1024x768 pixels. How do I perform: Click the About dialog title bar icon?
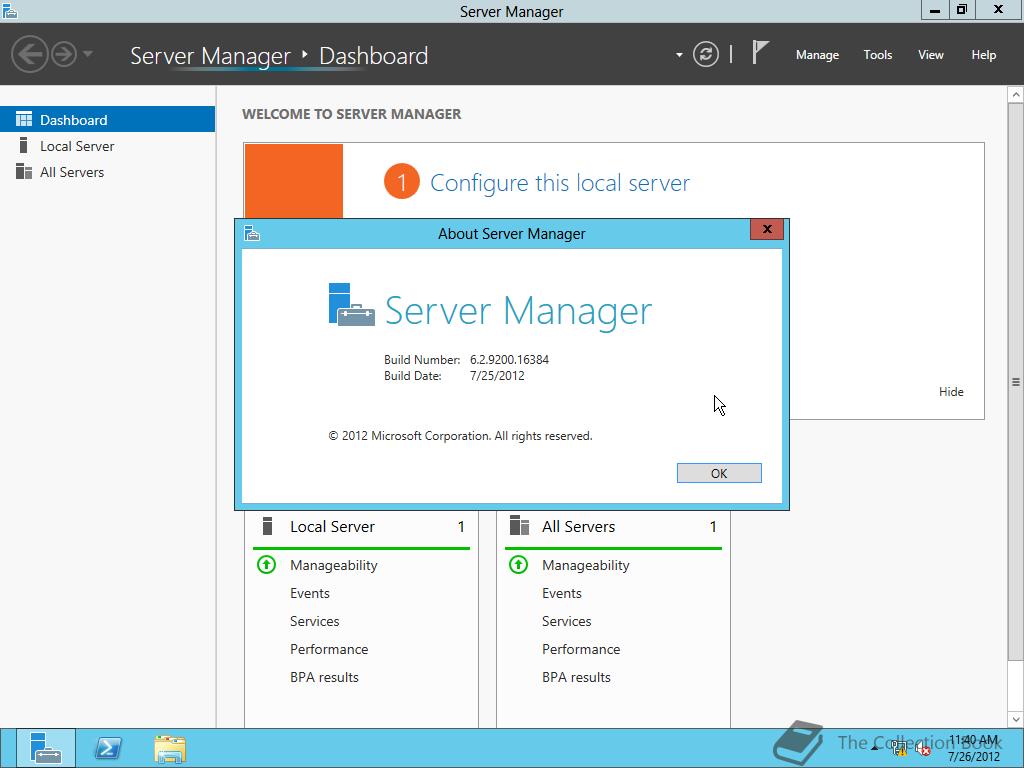[252, 233]
